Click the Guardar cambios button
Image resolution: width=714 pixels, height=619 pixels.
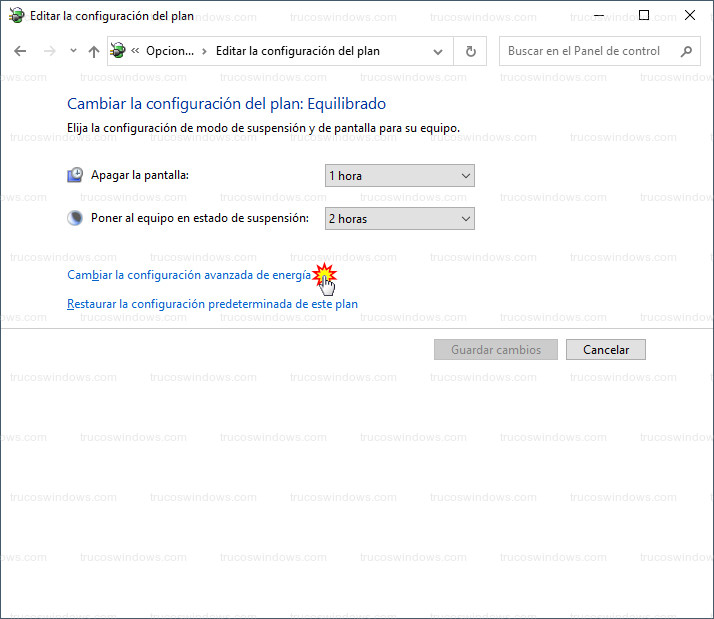pos(496,350)
